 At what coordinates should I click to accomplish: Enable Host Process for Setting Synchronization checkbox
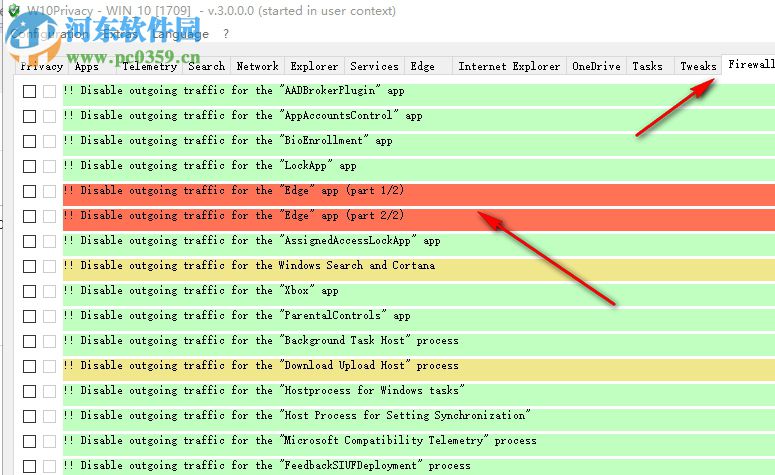tap(29, 416)
